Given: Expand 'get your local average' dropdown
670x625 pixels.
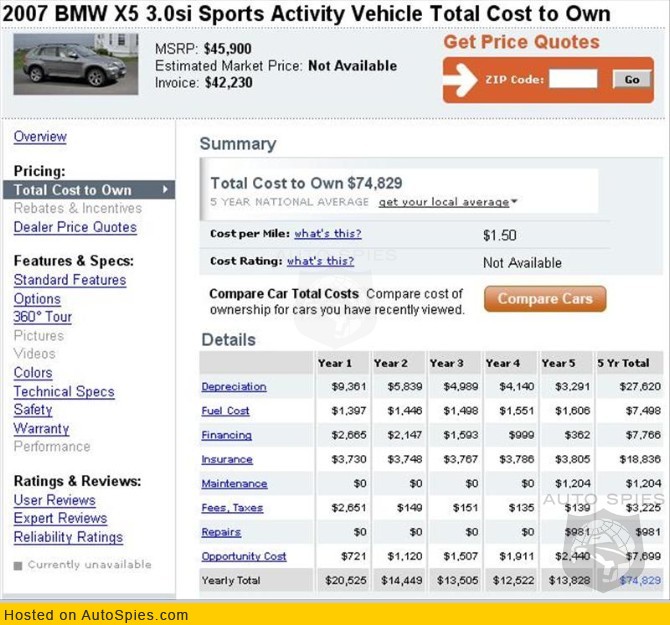Looking at the screenshot, I should coord(448,202).
